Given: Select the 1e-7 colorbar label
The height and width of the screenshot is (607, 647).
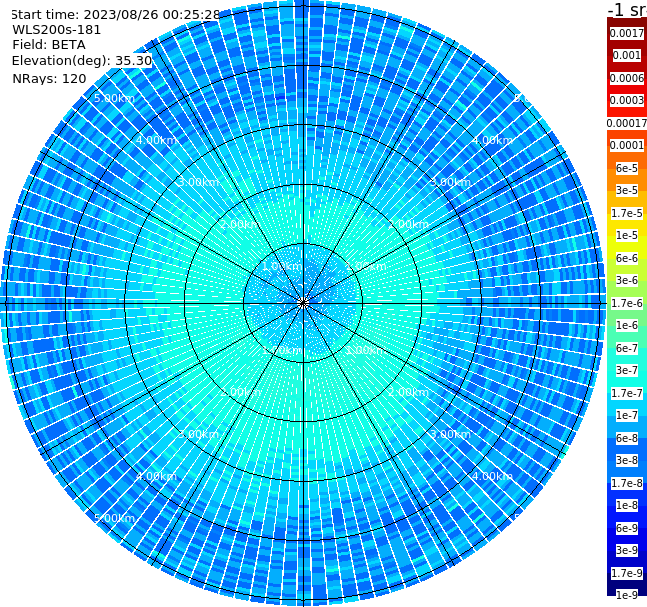Looking at the screenshot, I should pos(627,415).
